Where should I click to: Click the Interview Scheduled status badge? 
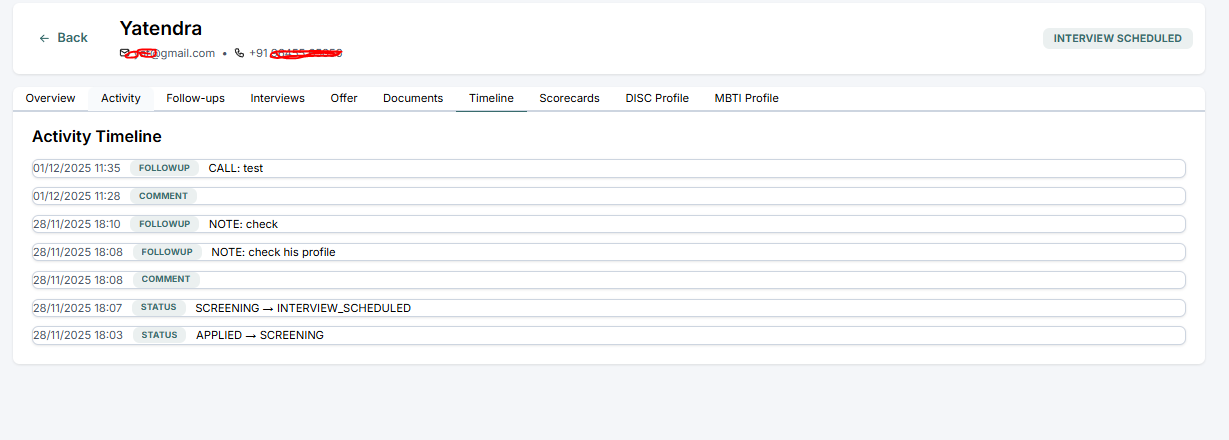pos(1117,38)
